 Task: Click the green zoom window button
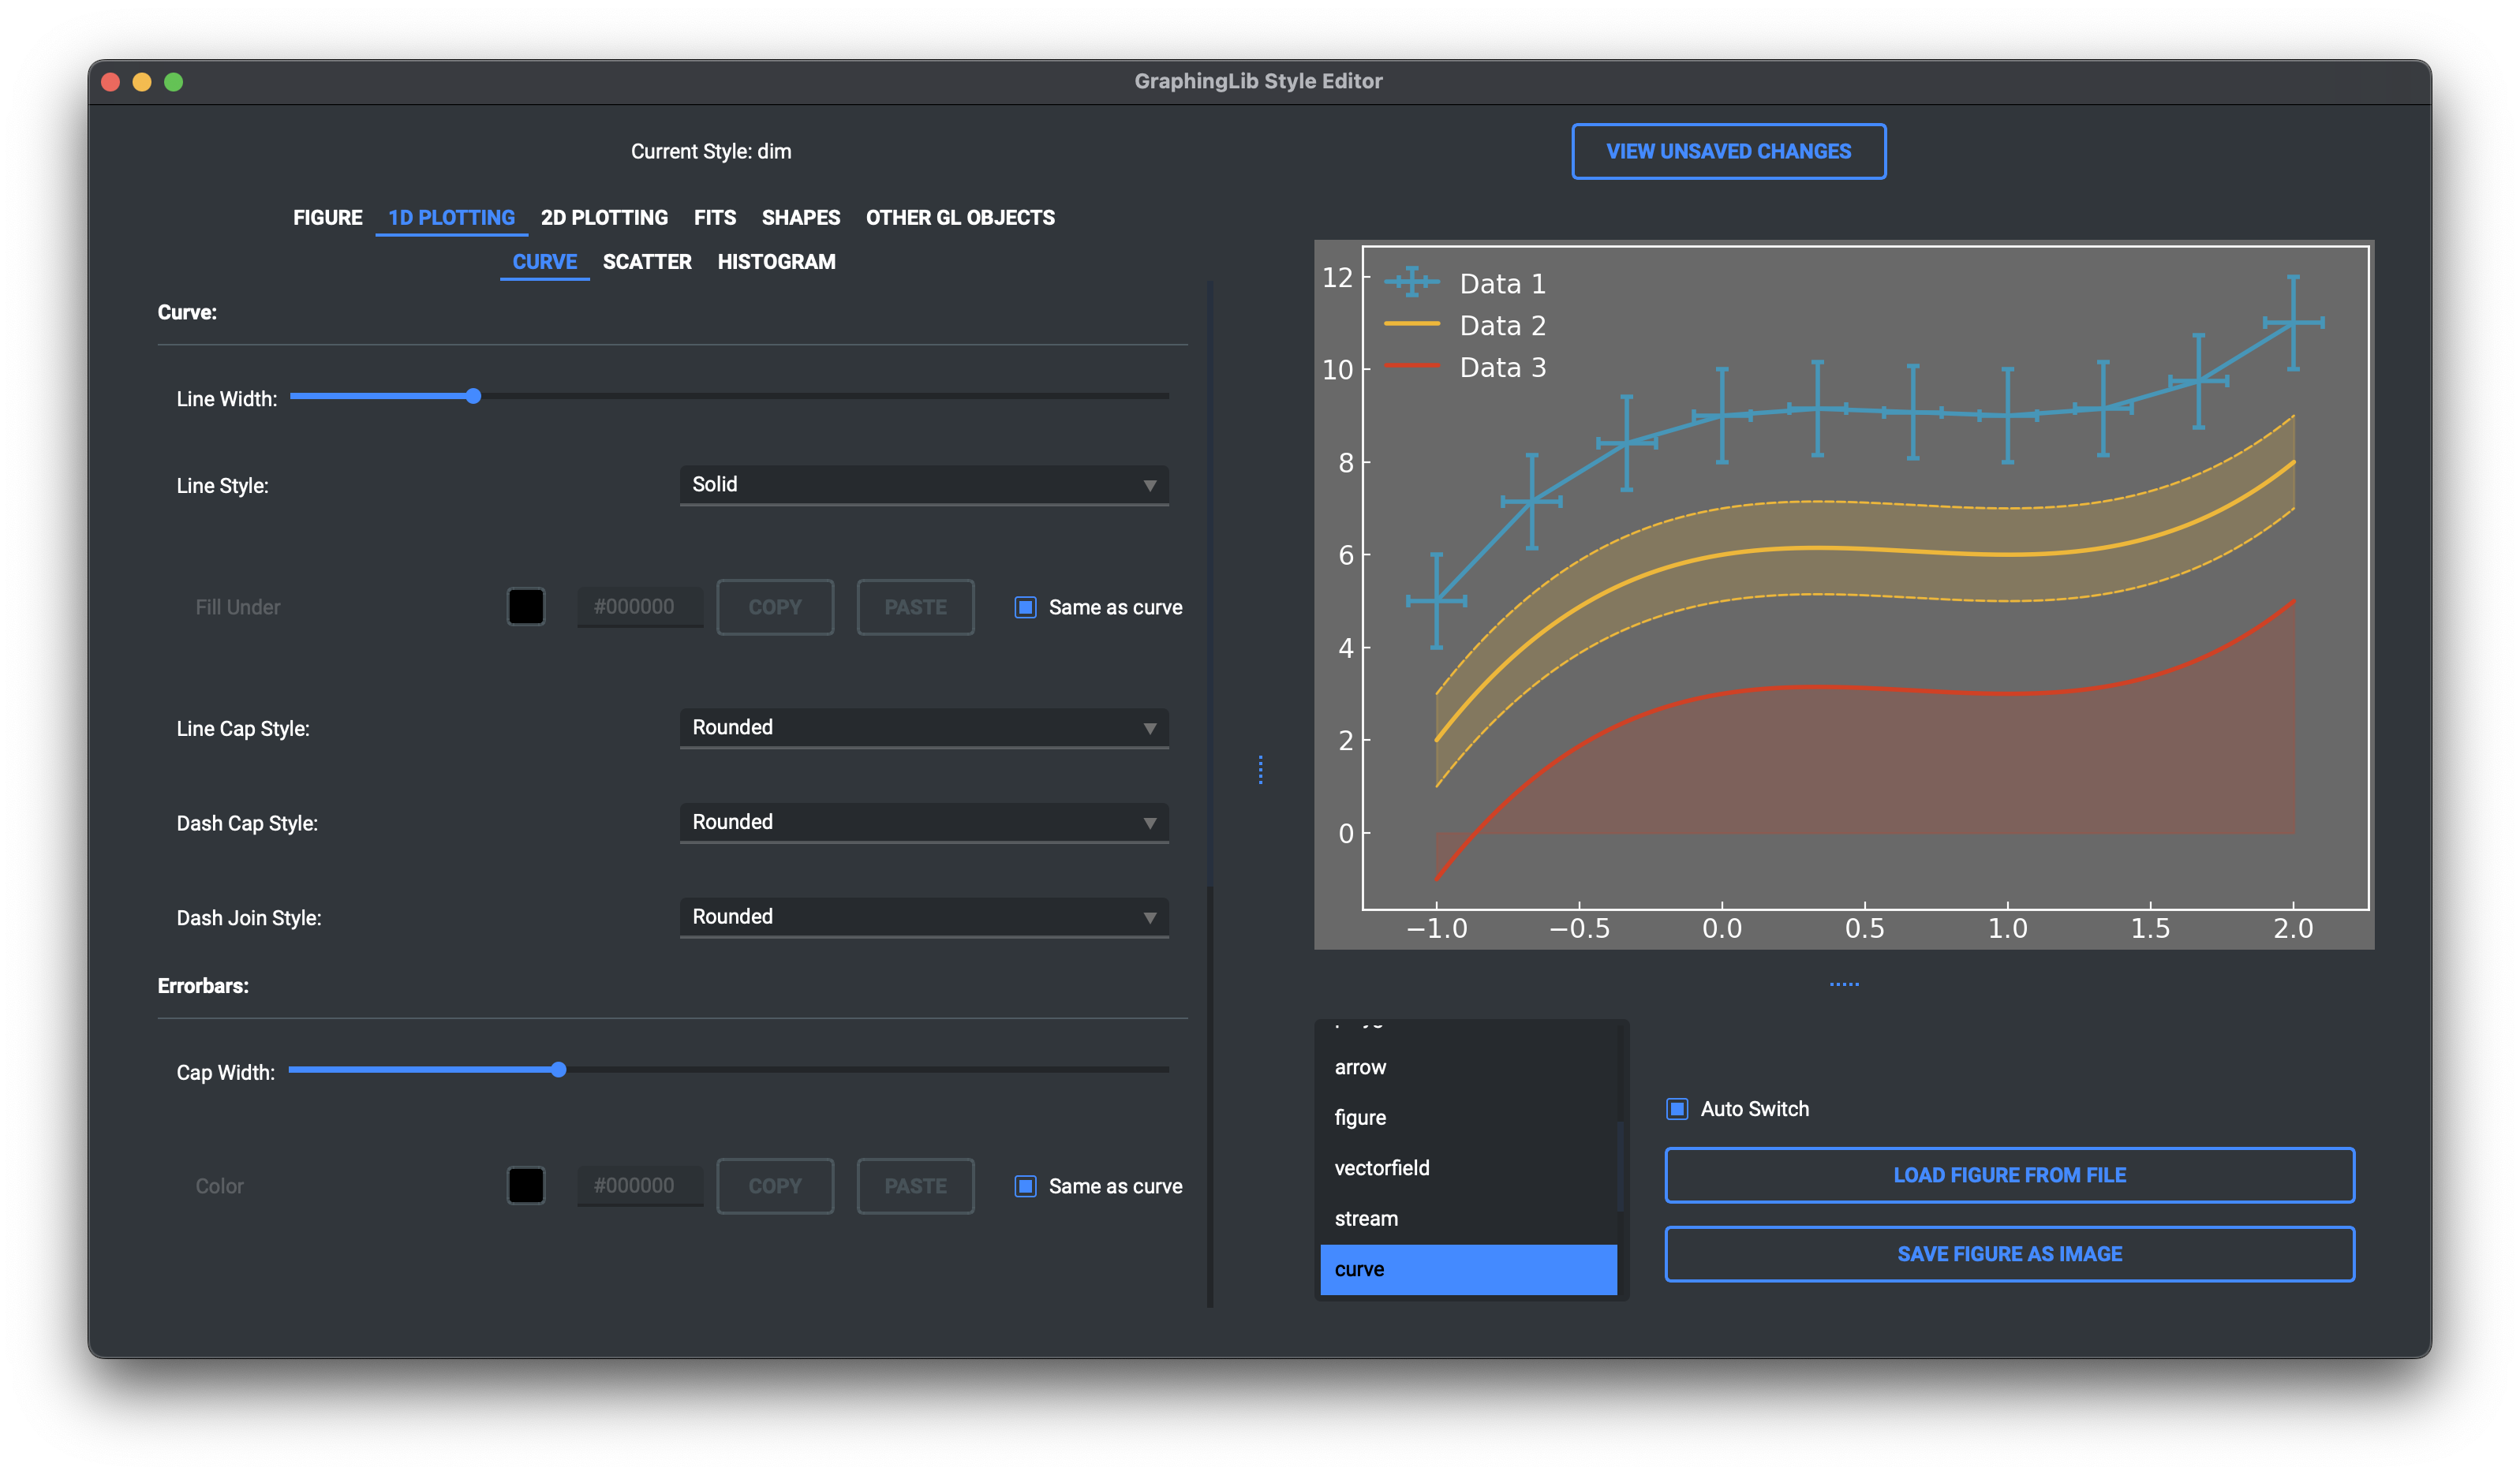[173, 82]
